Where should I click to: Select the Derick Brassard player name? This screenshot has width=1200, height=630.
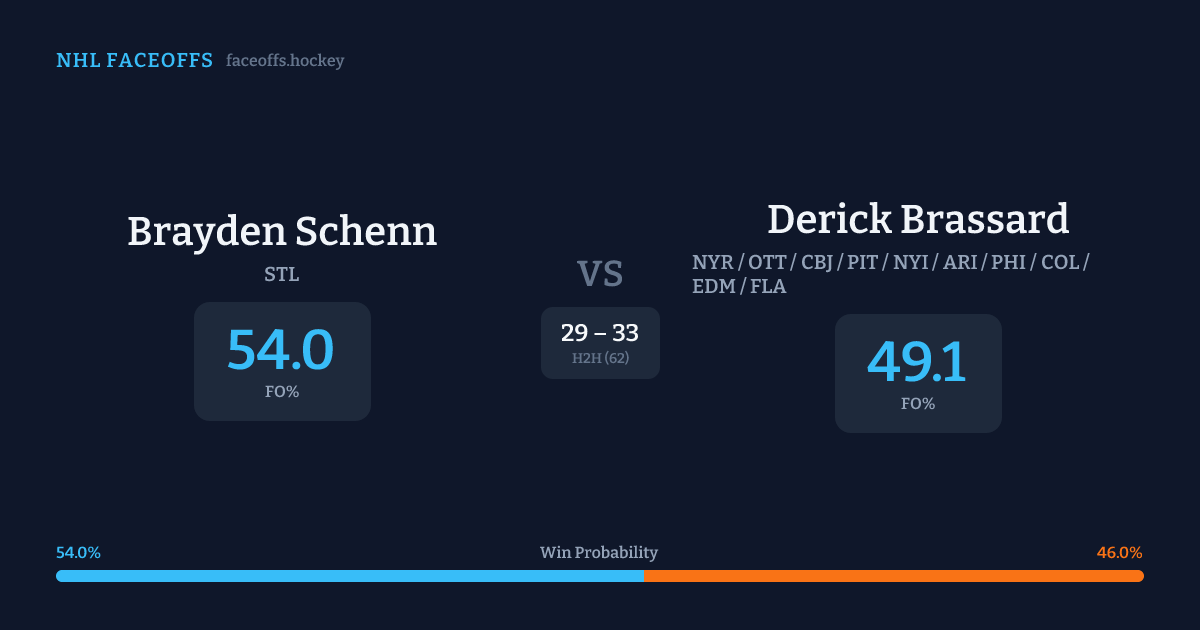pos(918,220)
